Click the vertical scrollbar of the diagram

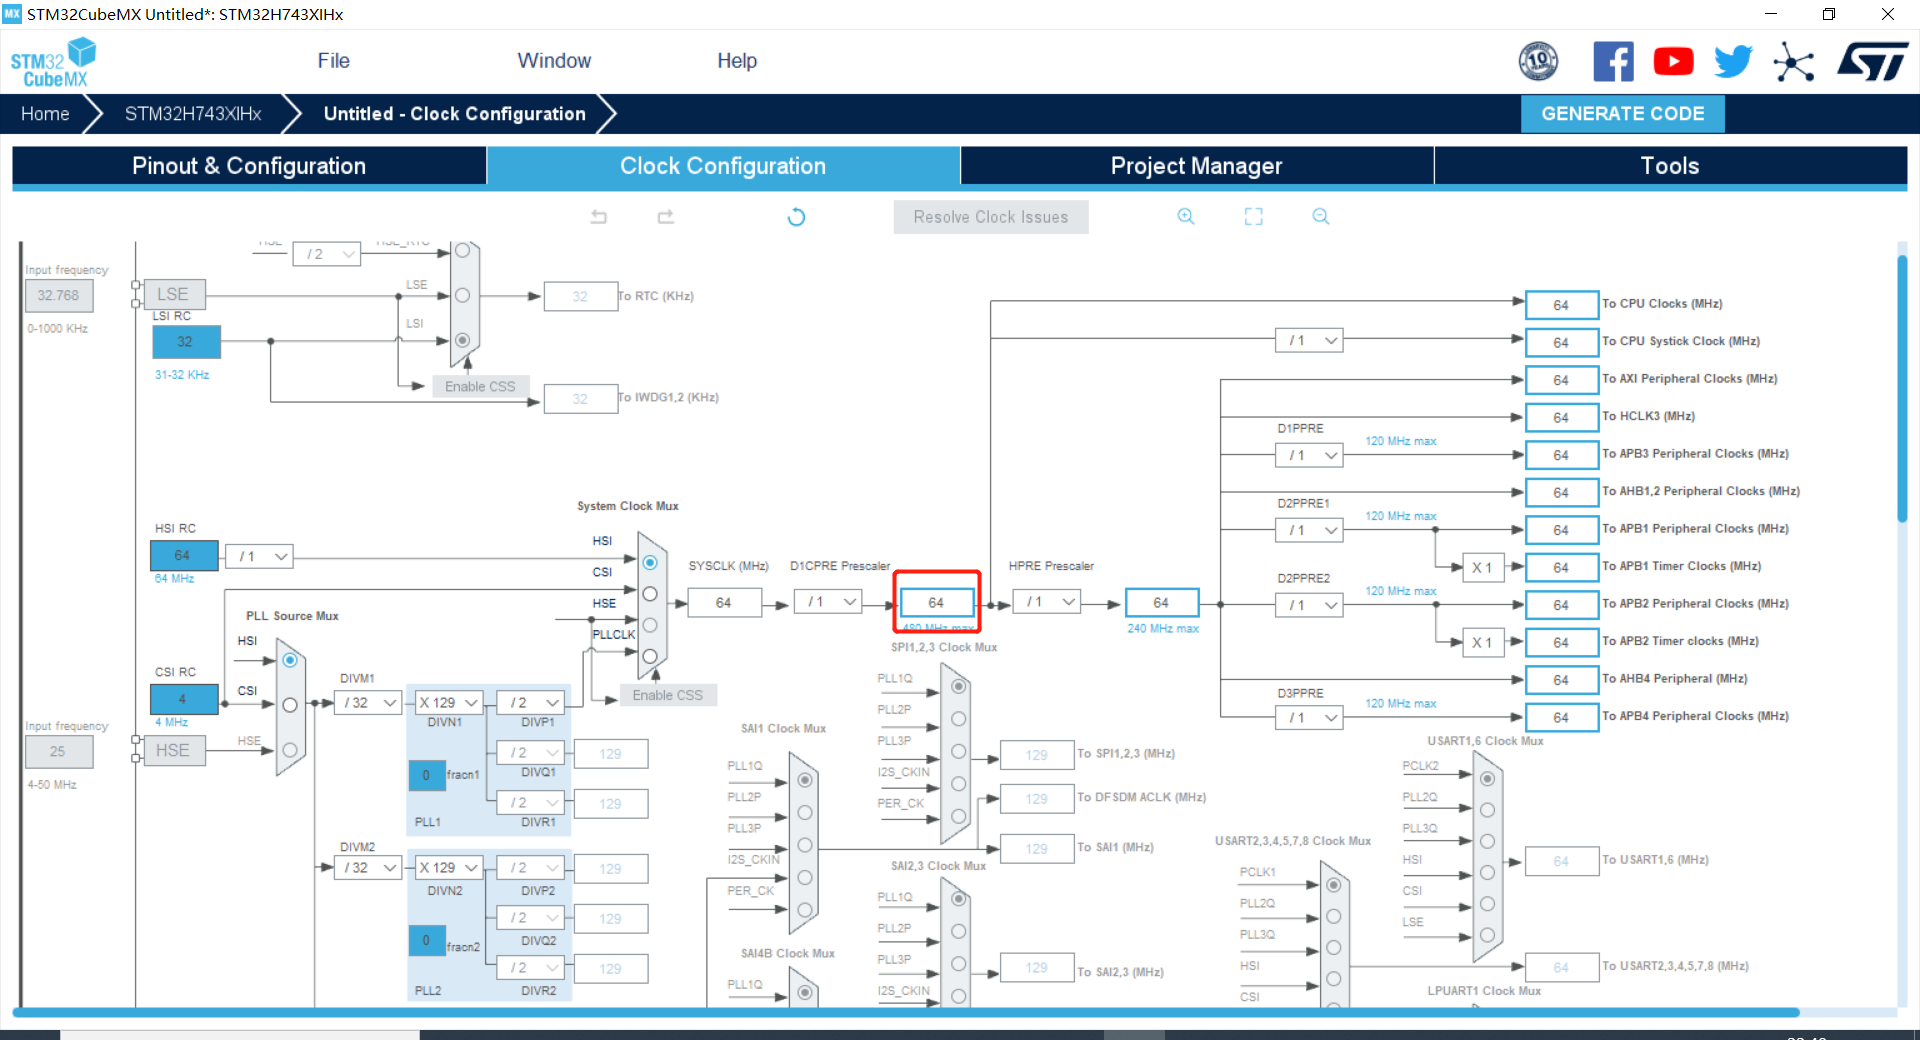coord(1902,390)
